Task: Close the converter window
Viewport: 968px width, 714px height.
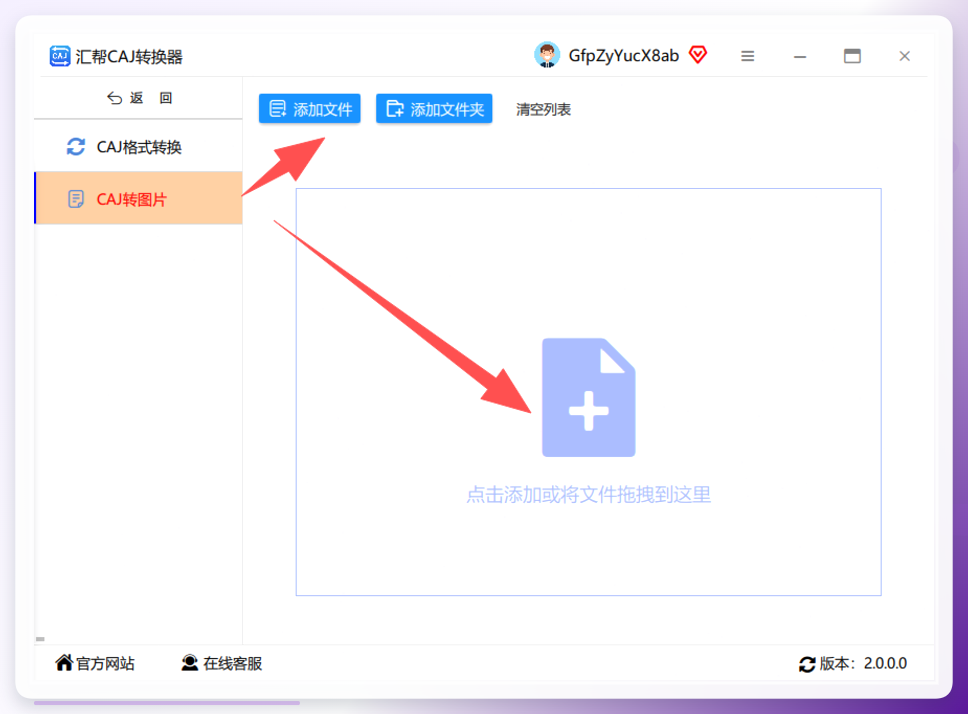Action: click(x=904, y=56)
